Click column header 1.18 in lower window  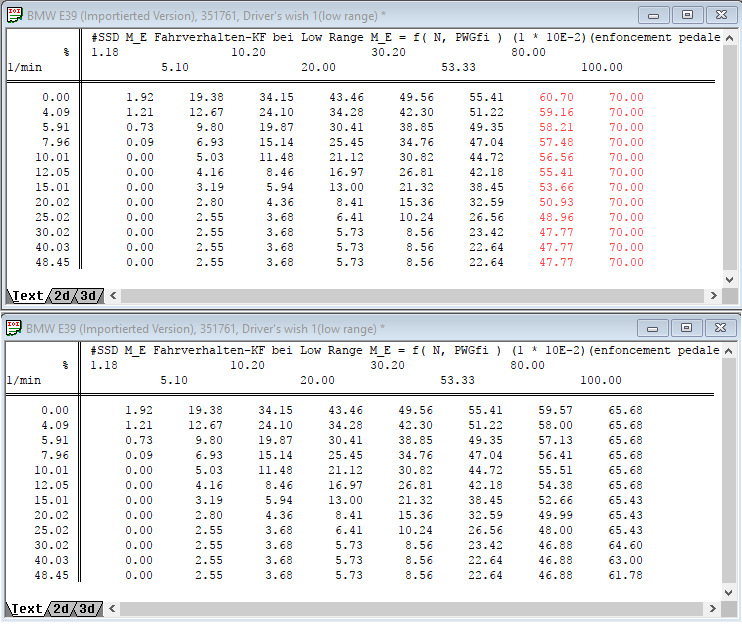click(104, 365)
